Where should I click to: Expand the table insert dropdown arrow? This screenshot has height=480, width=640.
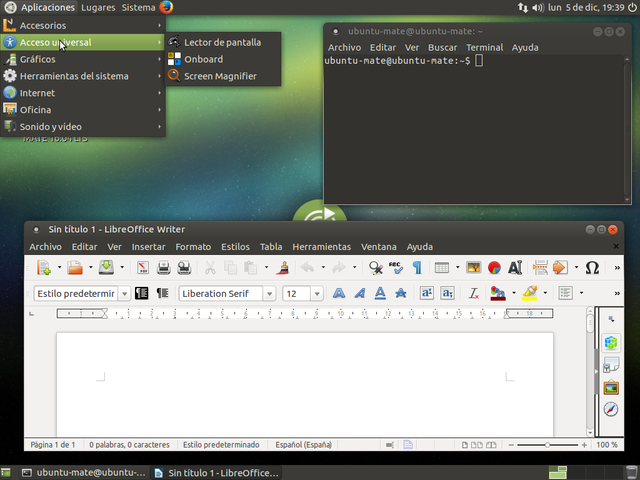coord(458,268)
